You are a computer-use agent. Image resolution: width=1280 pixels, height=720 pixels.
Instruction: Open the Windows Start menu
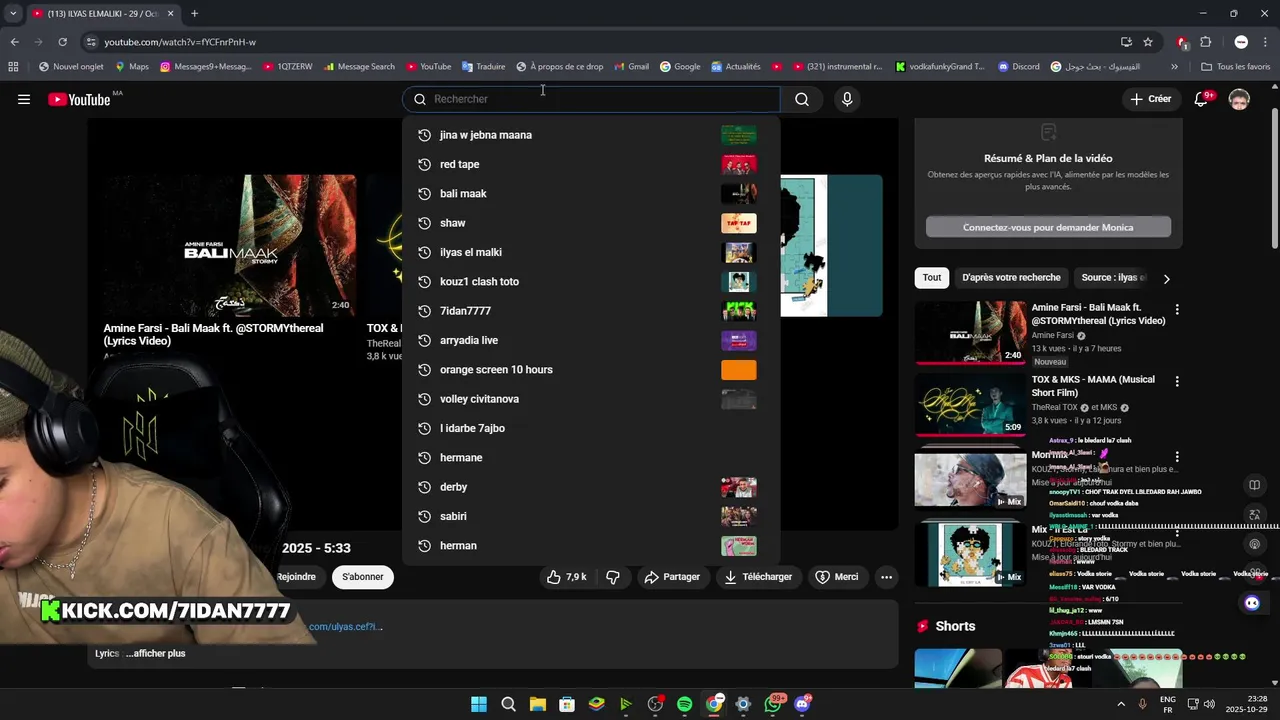(479, 704)
